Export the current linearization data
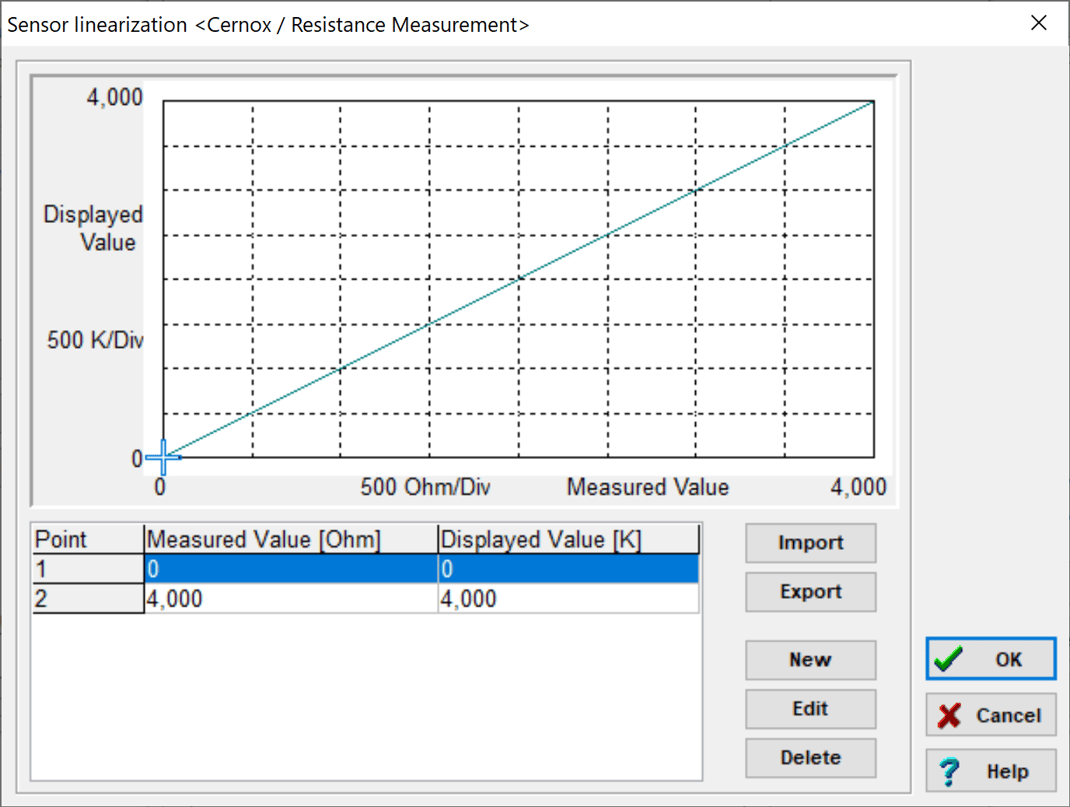 pos(810,592)
